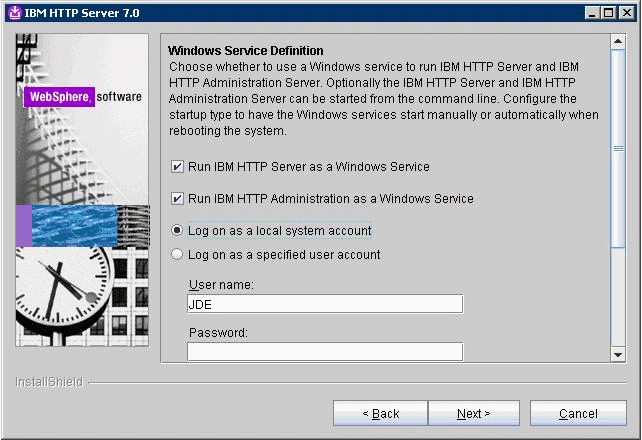Go back with the Back button
642x440 pixels.
pos(380,413)
